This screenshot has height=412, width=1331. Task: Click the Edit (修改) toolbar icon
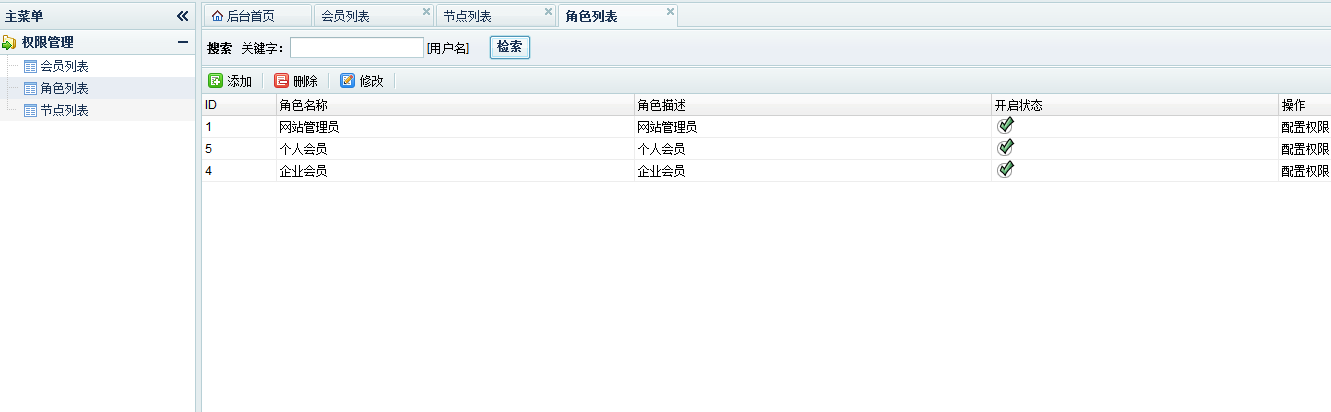click(347, 81)
